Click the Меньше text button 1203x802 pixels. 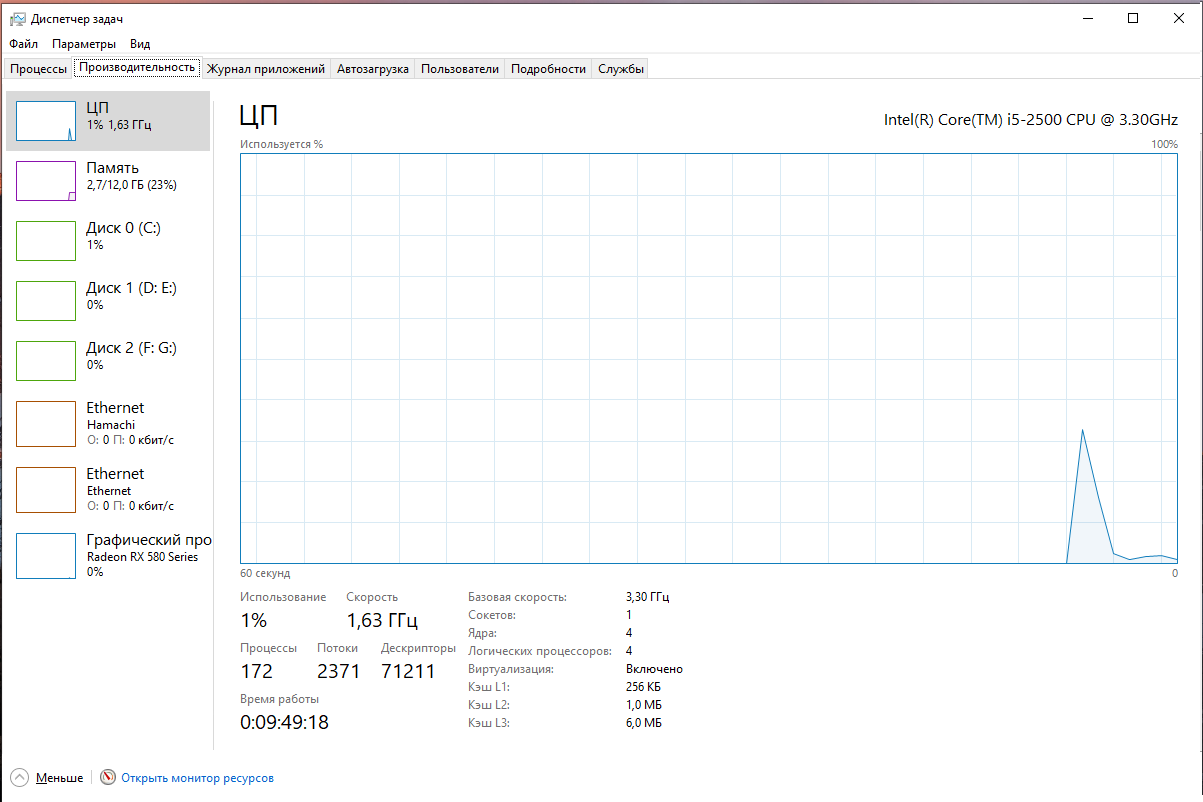[x=59, y=778]
